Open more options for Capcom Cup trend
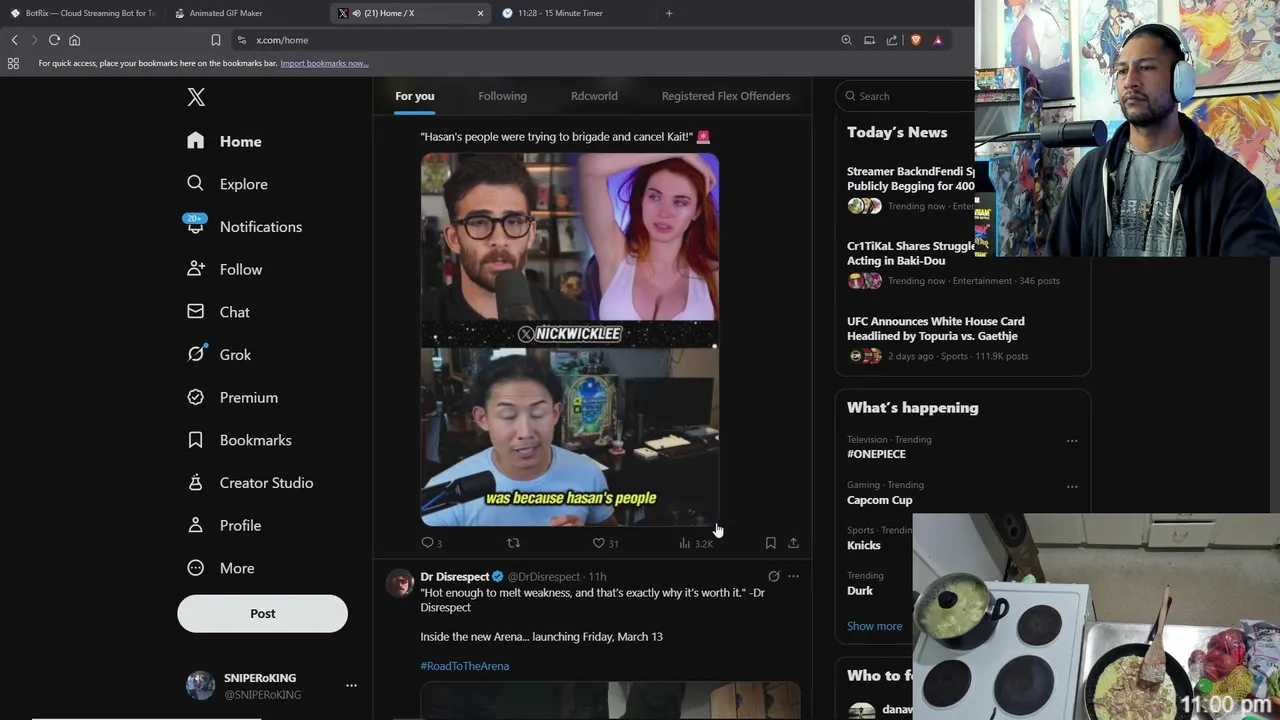1280x720 pixels. [1072, 487]
